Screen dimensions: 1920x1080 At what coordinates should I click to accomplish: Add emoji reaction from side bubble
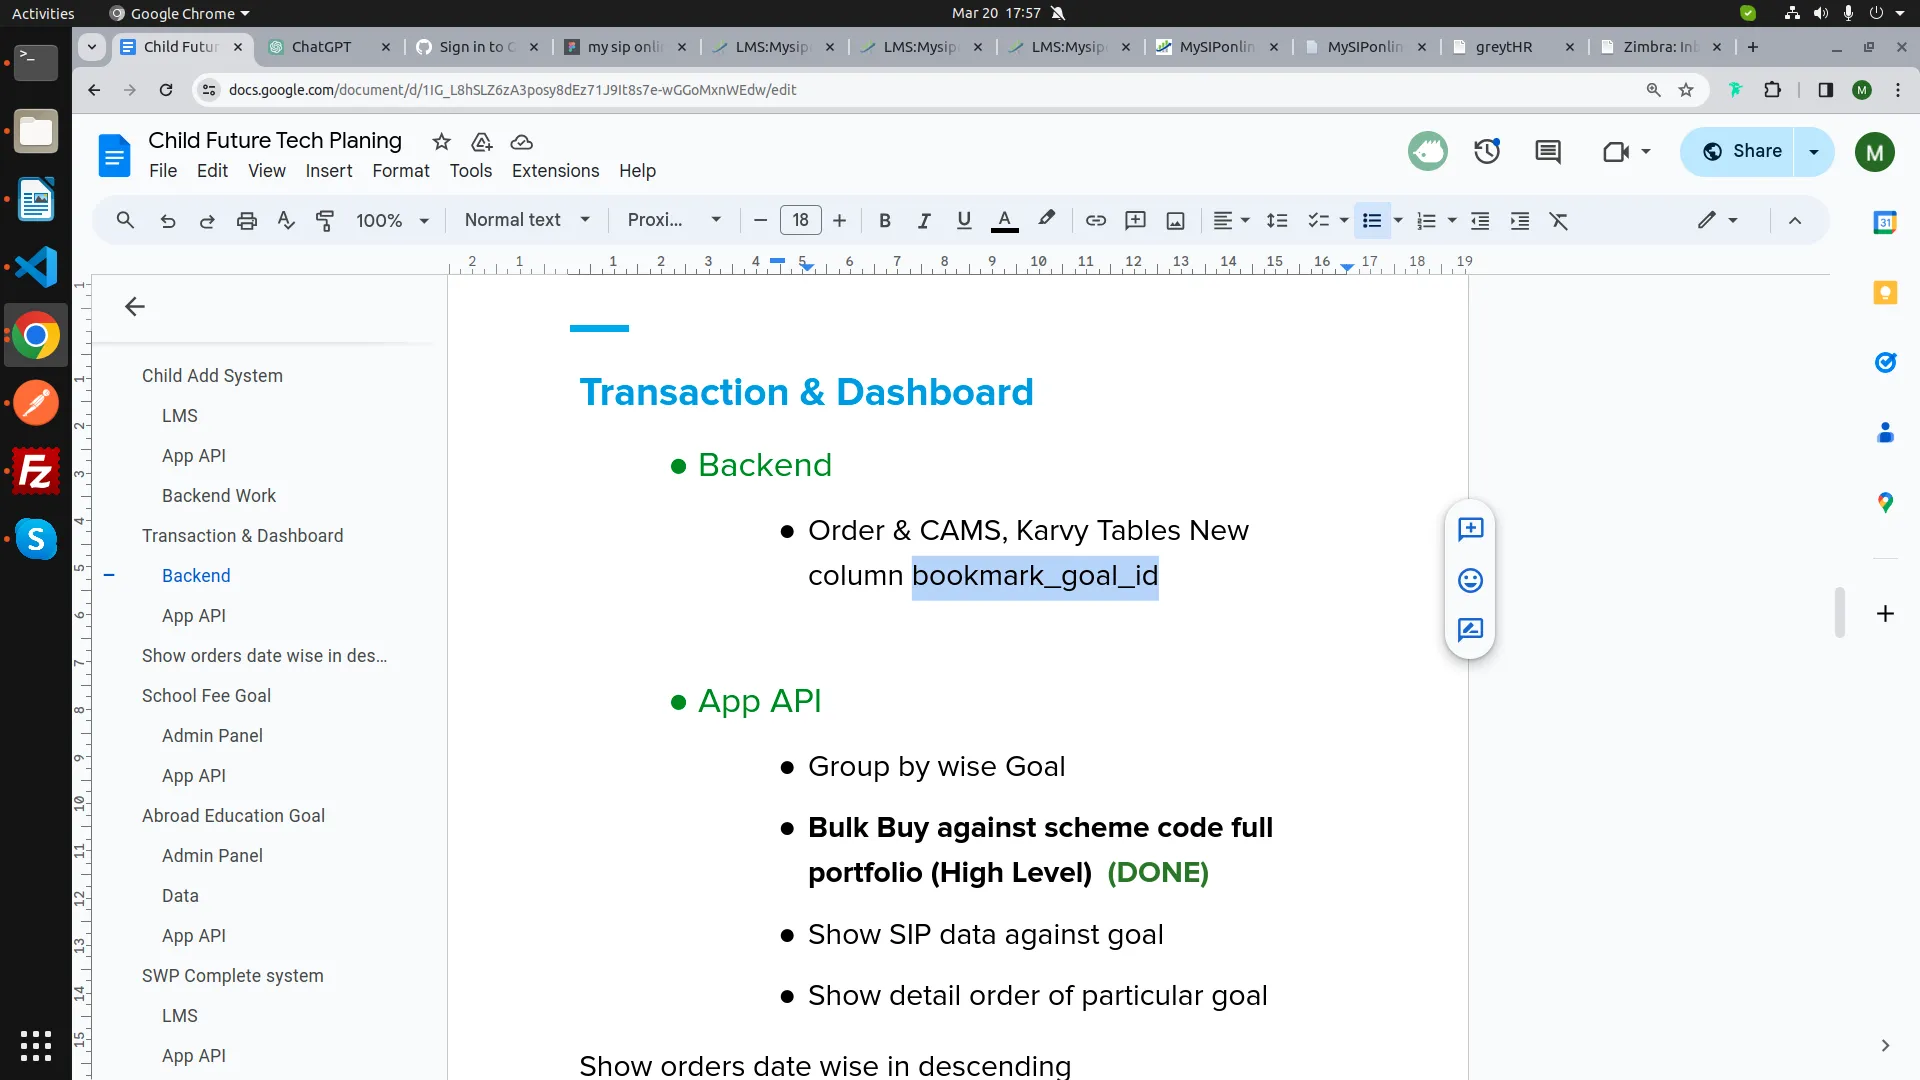click(1470, 580)
